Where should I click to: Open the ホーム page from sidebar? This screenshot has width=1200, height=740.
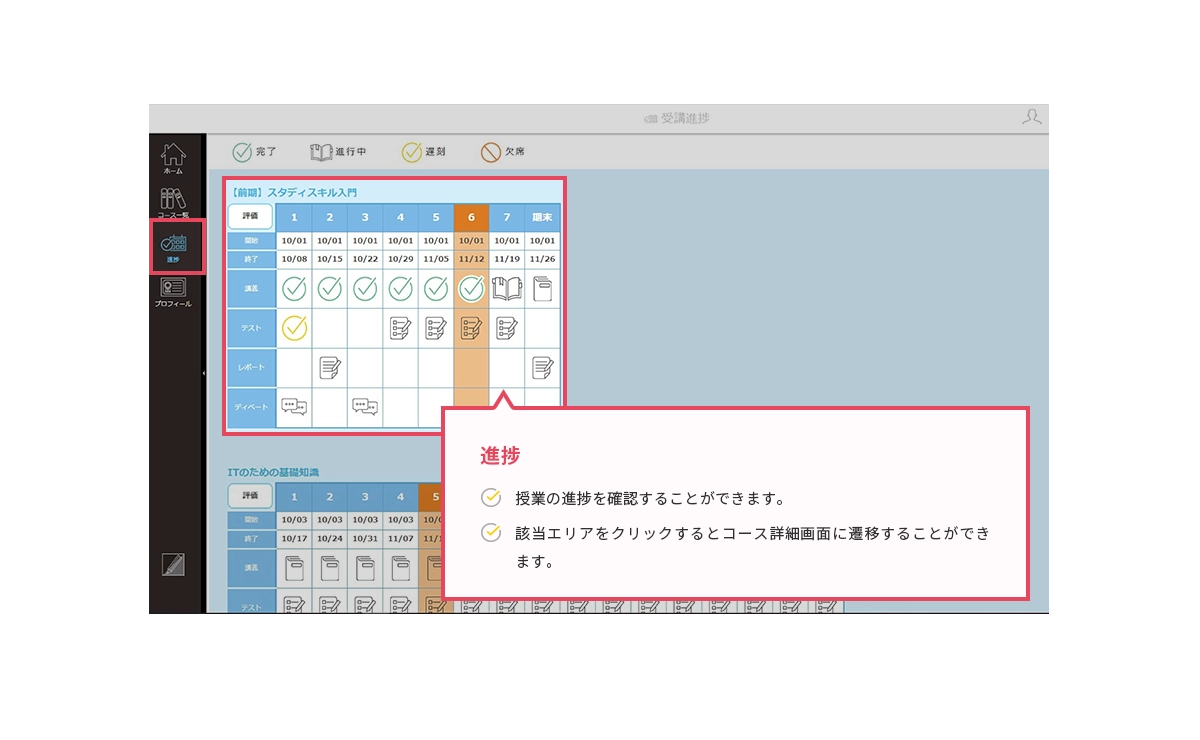pyautogui.click(x=173, y=158)
